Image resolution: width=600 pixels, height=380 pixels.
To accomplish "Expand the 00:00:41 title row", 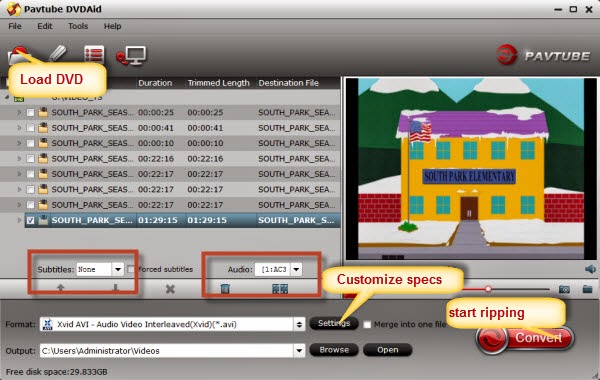I will click(x=19, y=128).
